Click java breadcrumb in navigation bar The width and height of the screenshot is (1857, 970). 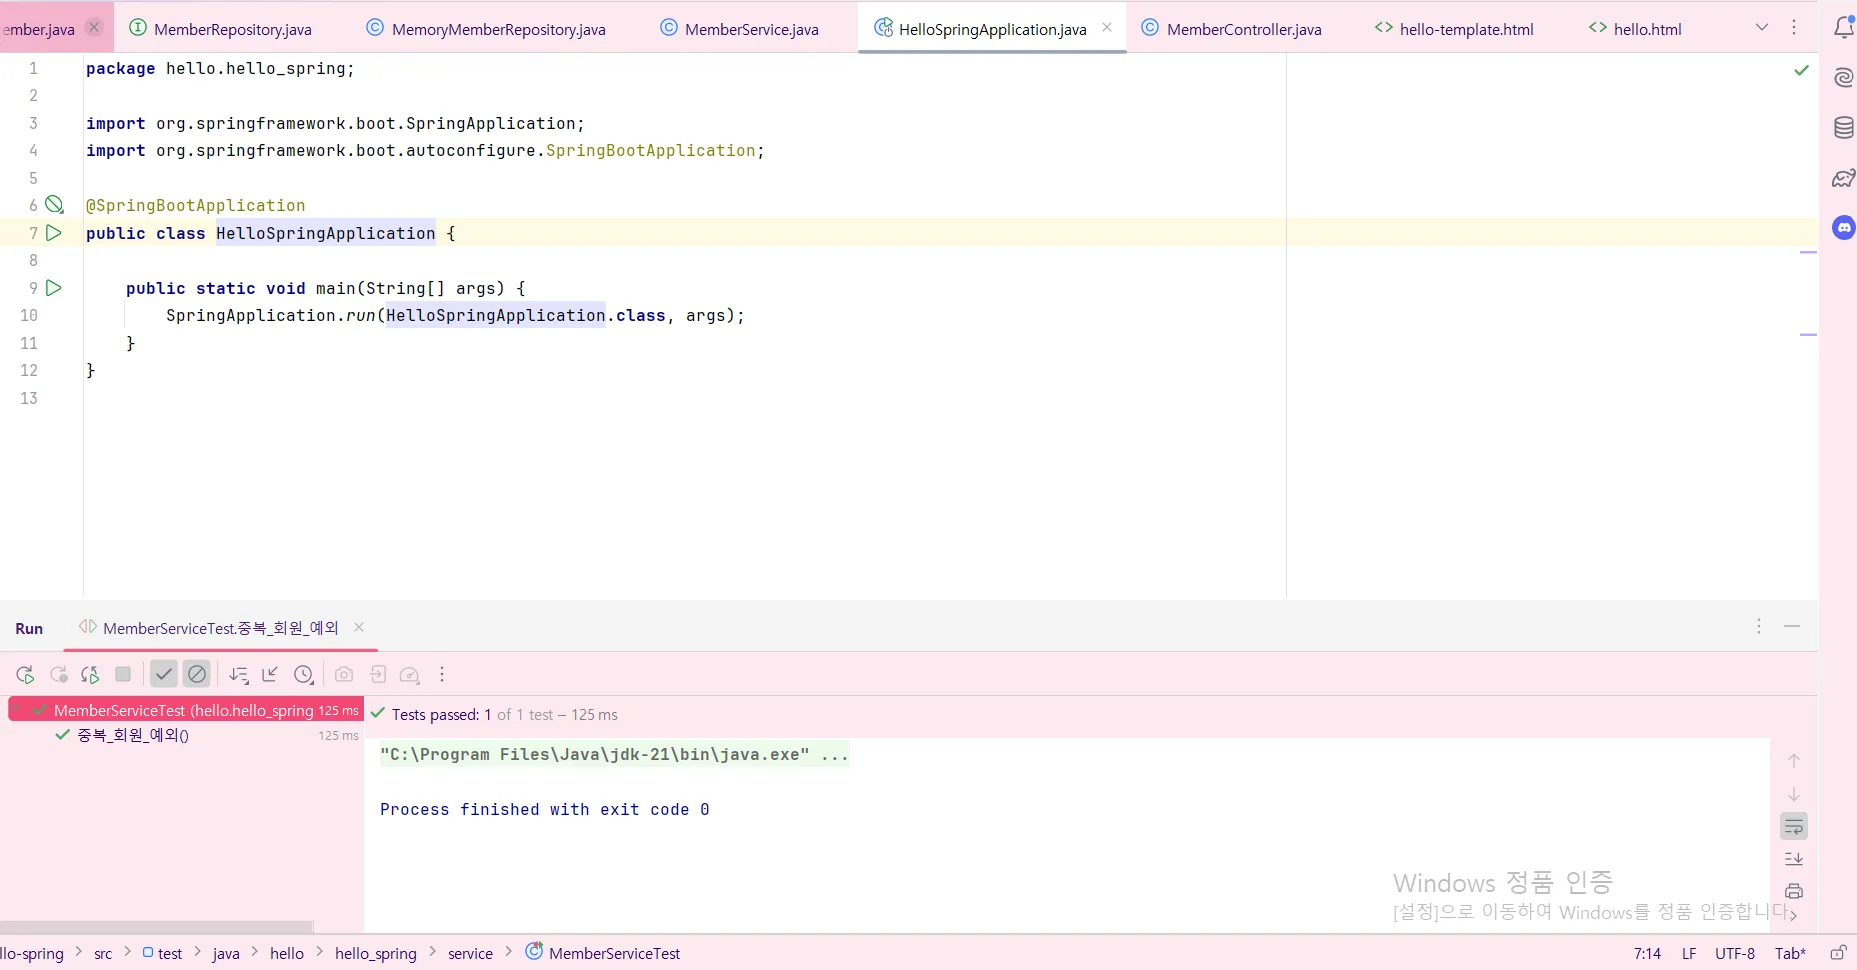tap(226, 954)
